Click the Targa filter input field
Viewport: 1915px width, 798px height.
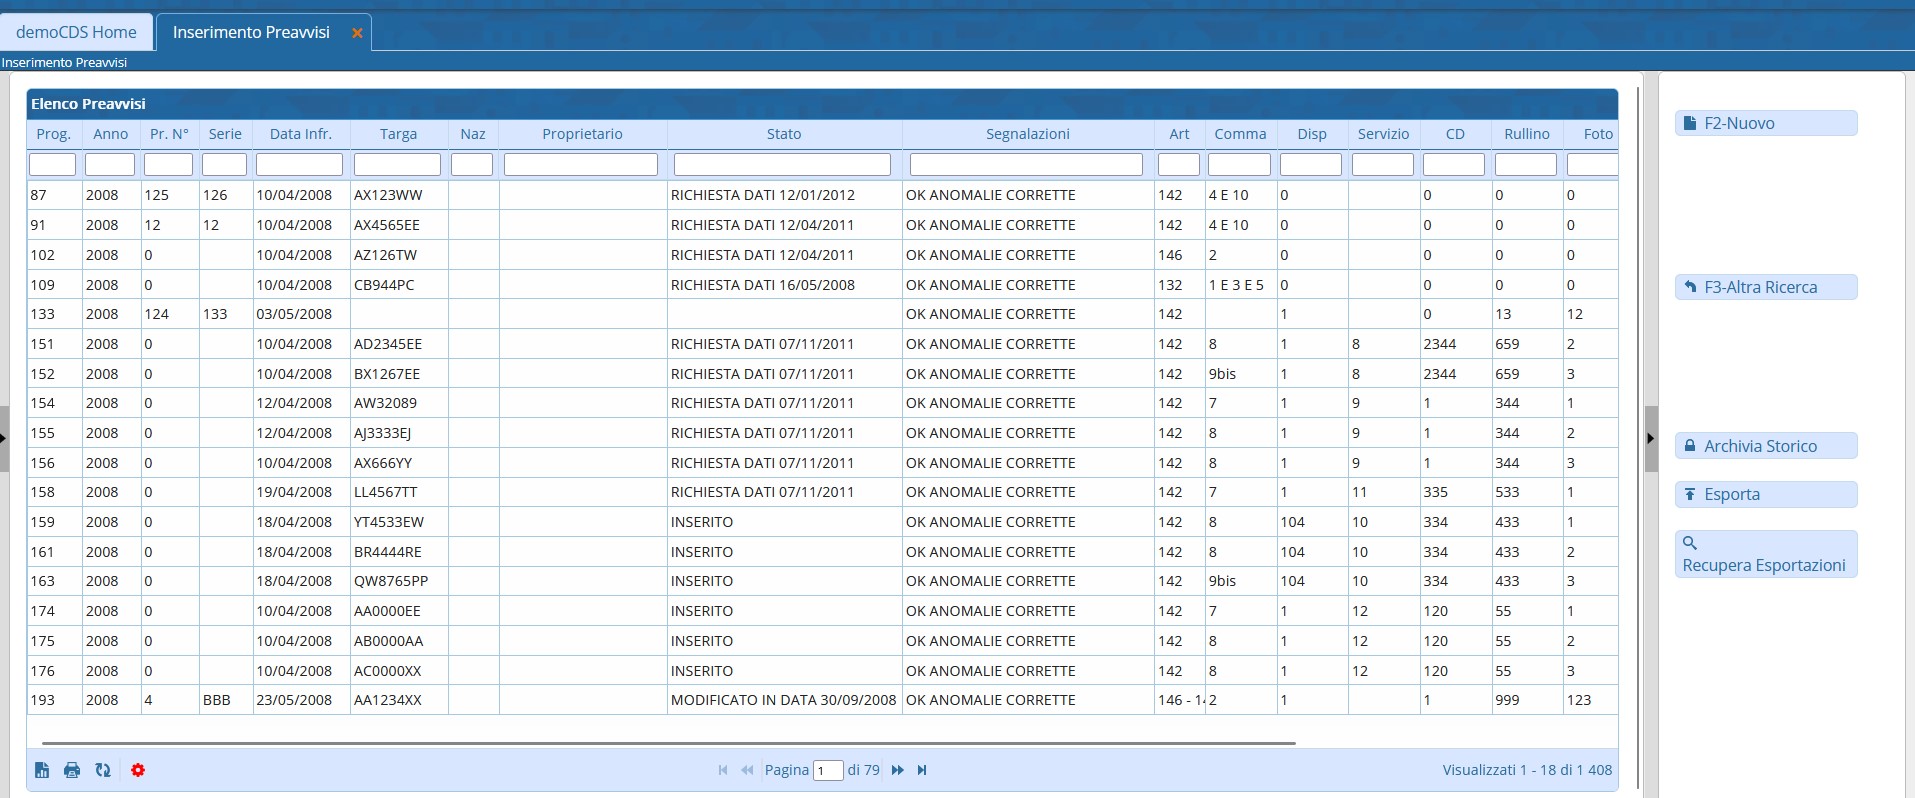coord(397,164)
